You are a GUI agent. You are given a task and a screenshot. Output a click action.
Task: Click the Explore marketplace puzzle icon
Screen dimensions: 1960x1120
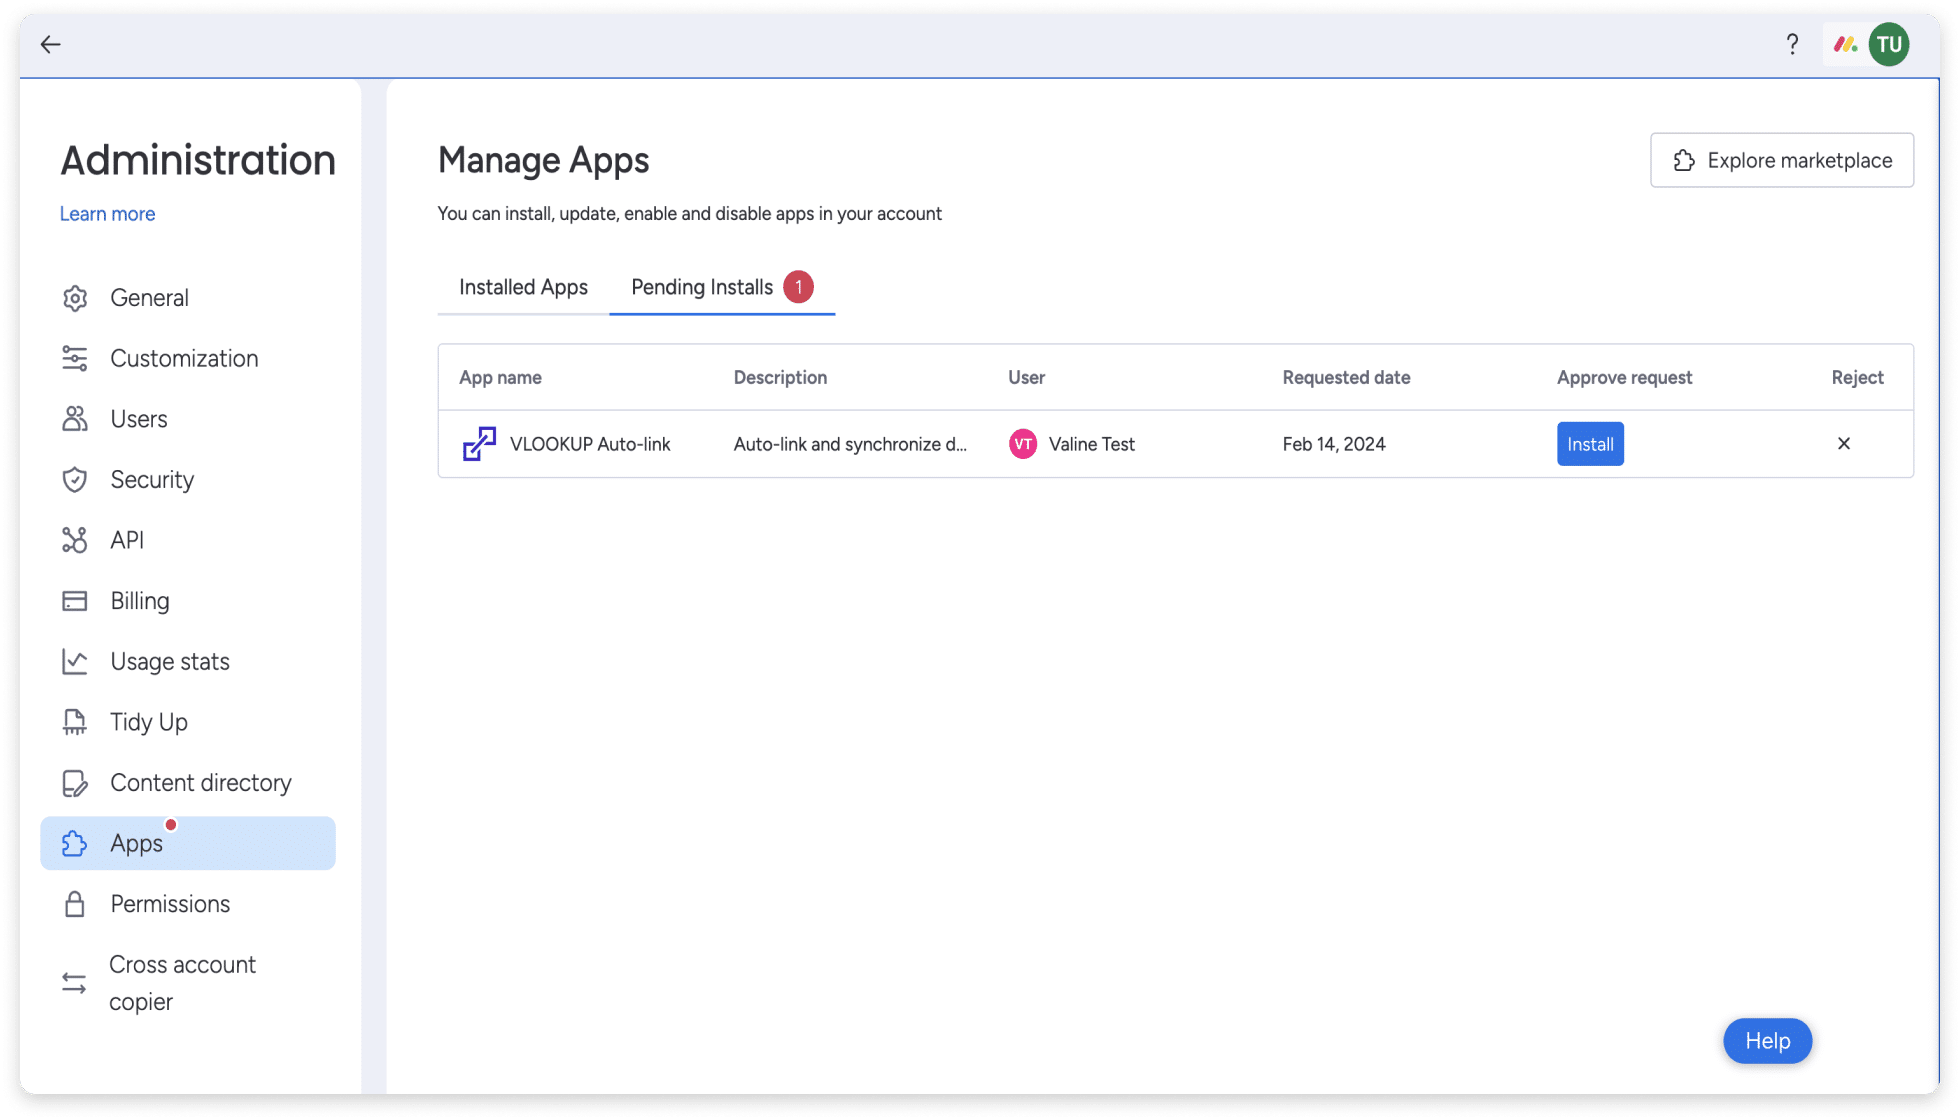[1684, 160]
